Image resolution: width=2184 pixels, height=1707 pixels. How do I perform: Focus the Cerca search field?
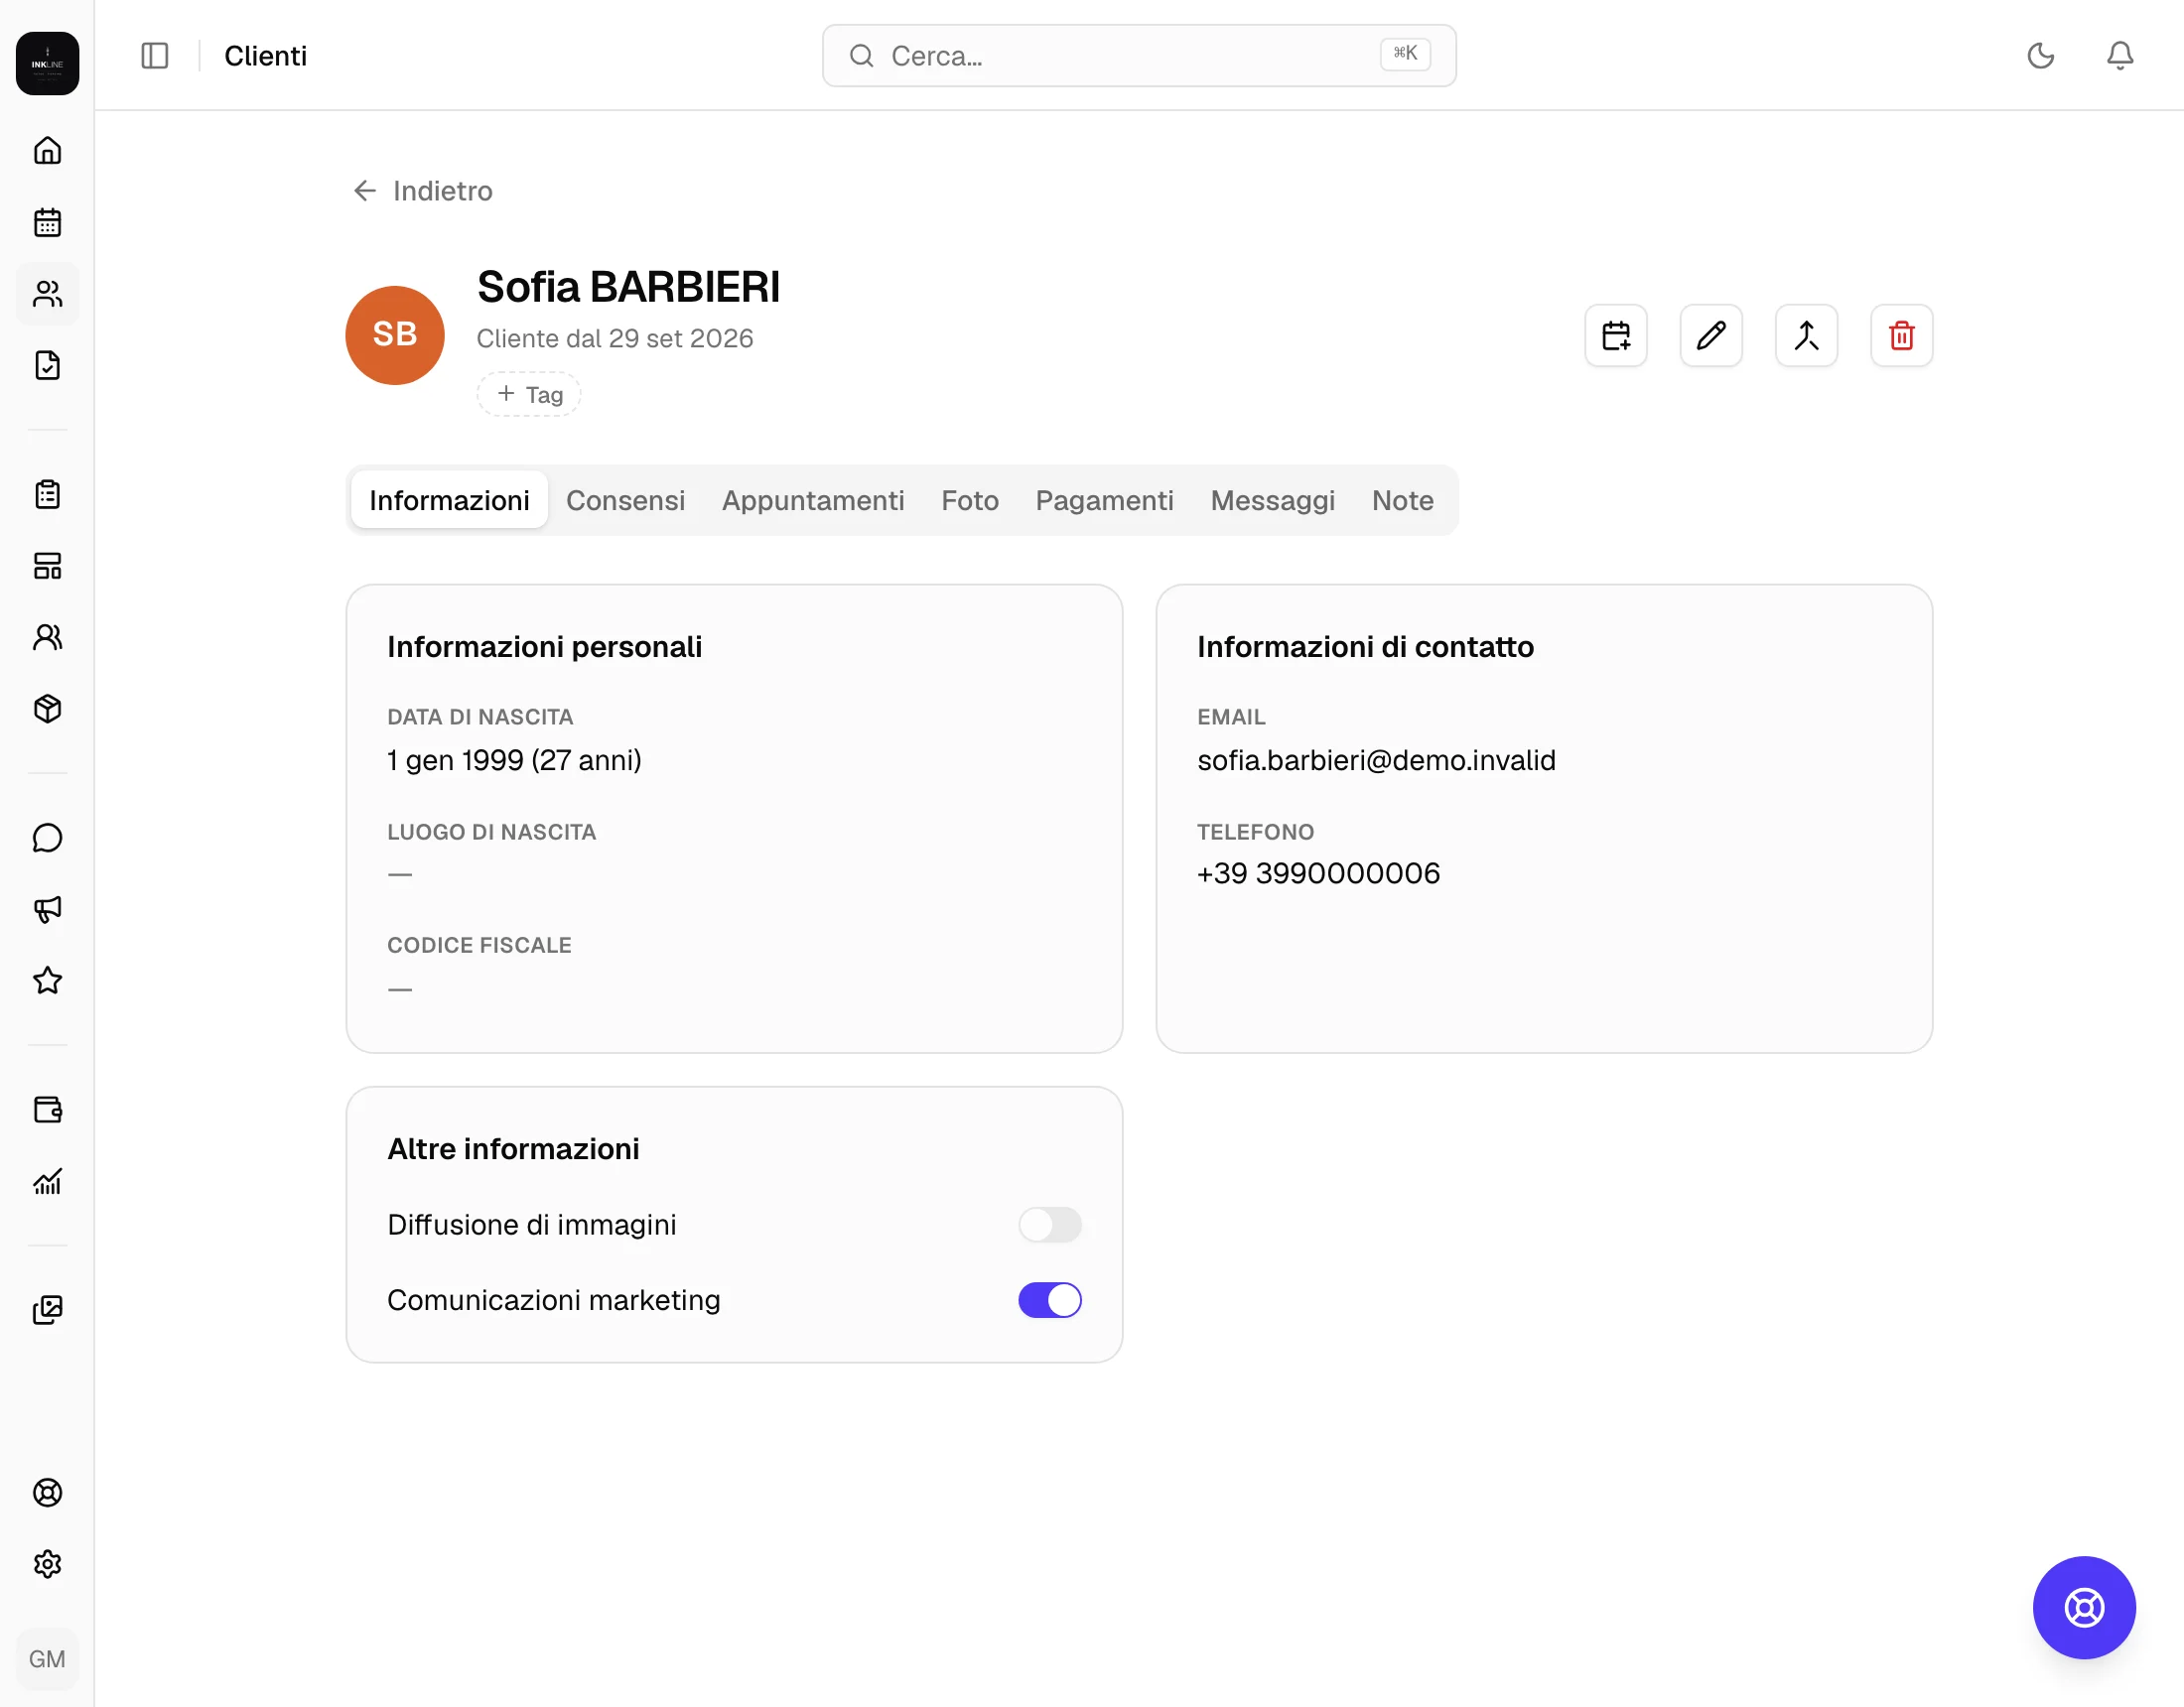pos(1139,56)
